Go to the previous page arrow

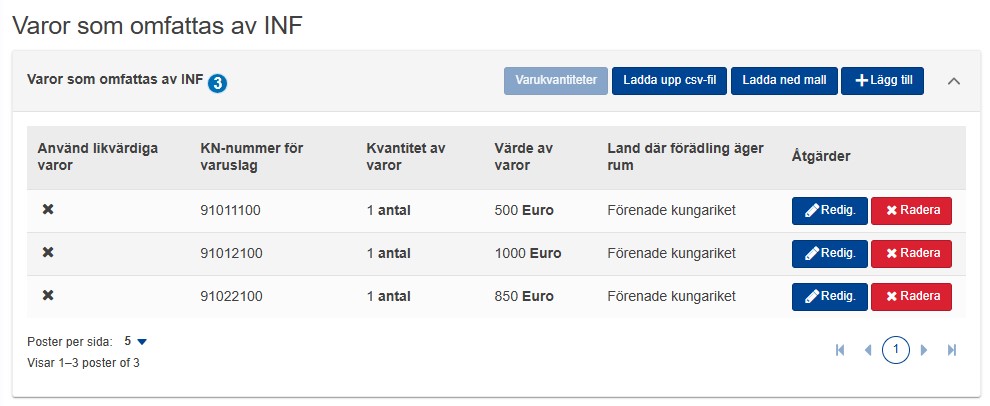coord(868,350)
